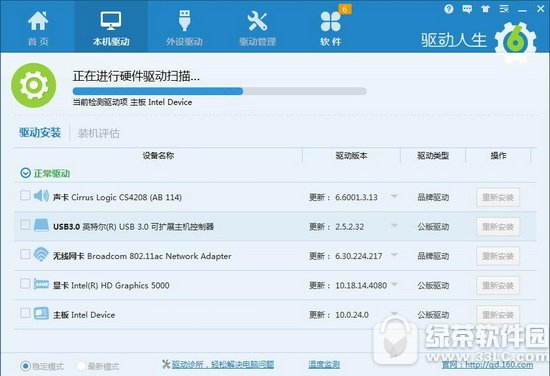The height and width of the screenshot is (376, 550).
Task: Open version dropdown for 6.30.224.217
Action: [394, 255]
